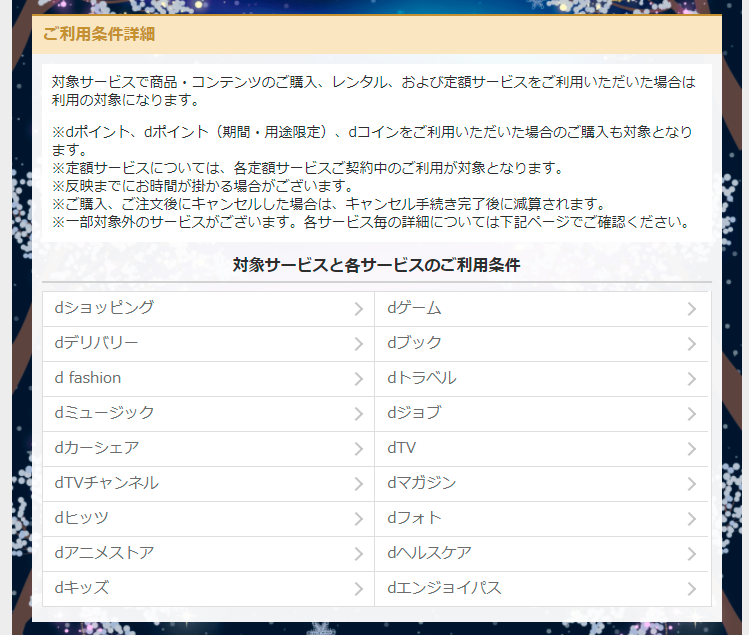The height and width of the screenshot is (635, 749).
Task: Click the note starting ※定額サービスについては
Action: pos(308,168)
